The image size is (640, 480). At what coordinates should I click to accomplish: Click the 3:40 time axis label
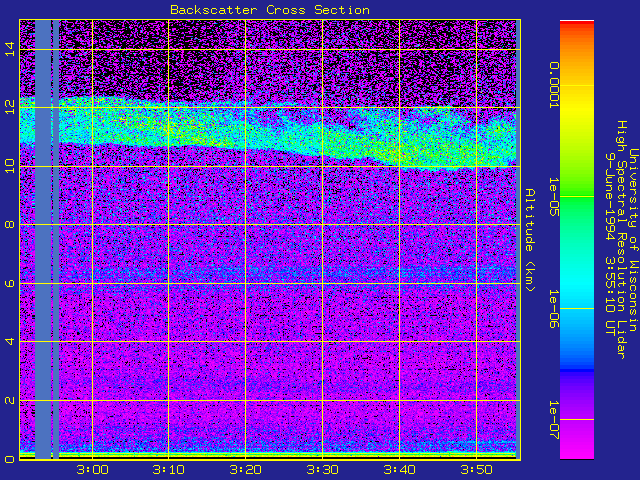click(399, 469)
